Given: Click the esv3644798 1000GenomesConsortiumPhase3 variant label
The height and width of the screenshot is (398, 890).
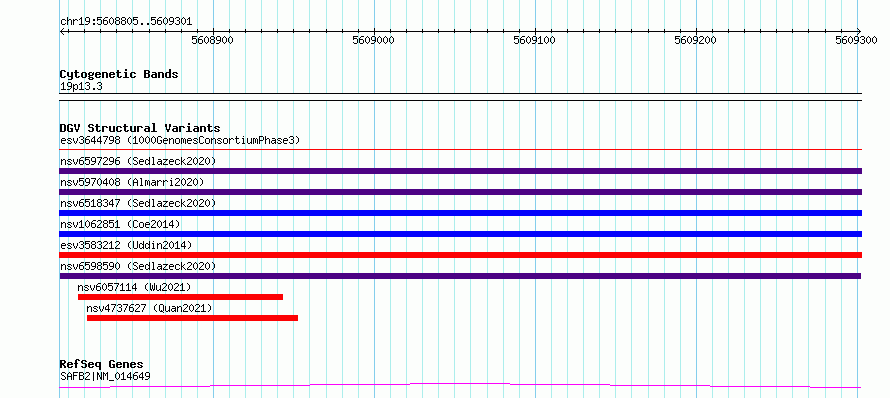Looking at the screenshot, I should [x=180, y=140].
